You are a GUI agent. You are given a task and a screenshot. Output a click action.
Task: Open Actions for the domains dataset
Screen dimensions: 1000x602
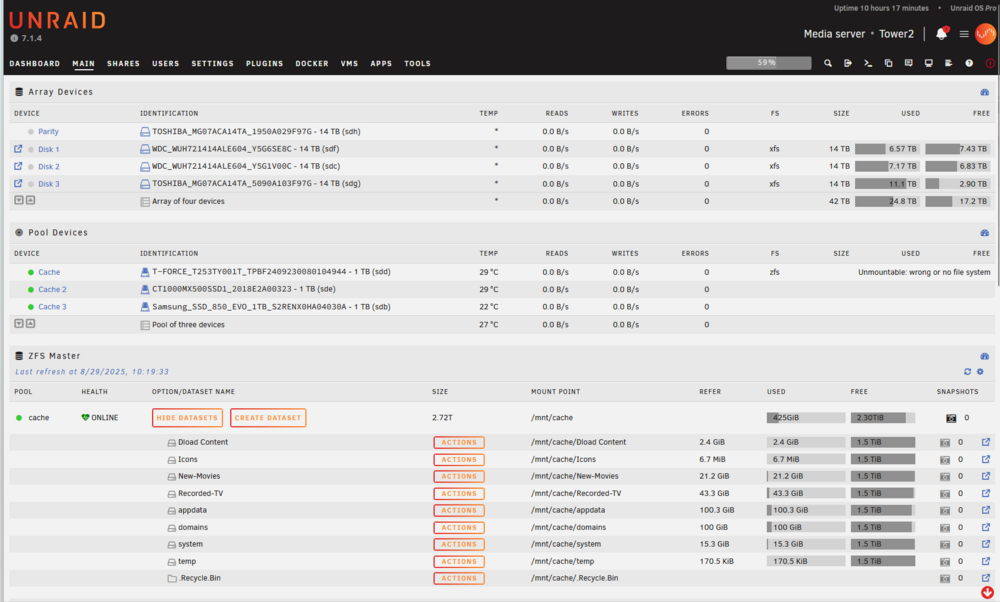click(x=459, y=527)
